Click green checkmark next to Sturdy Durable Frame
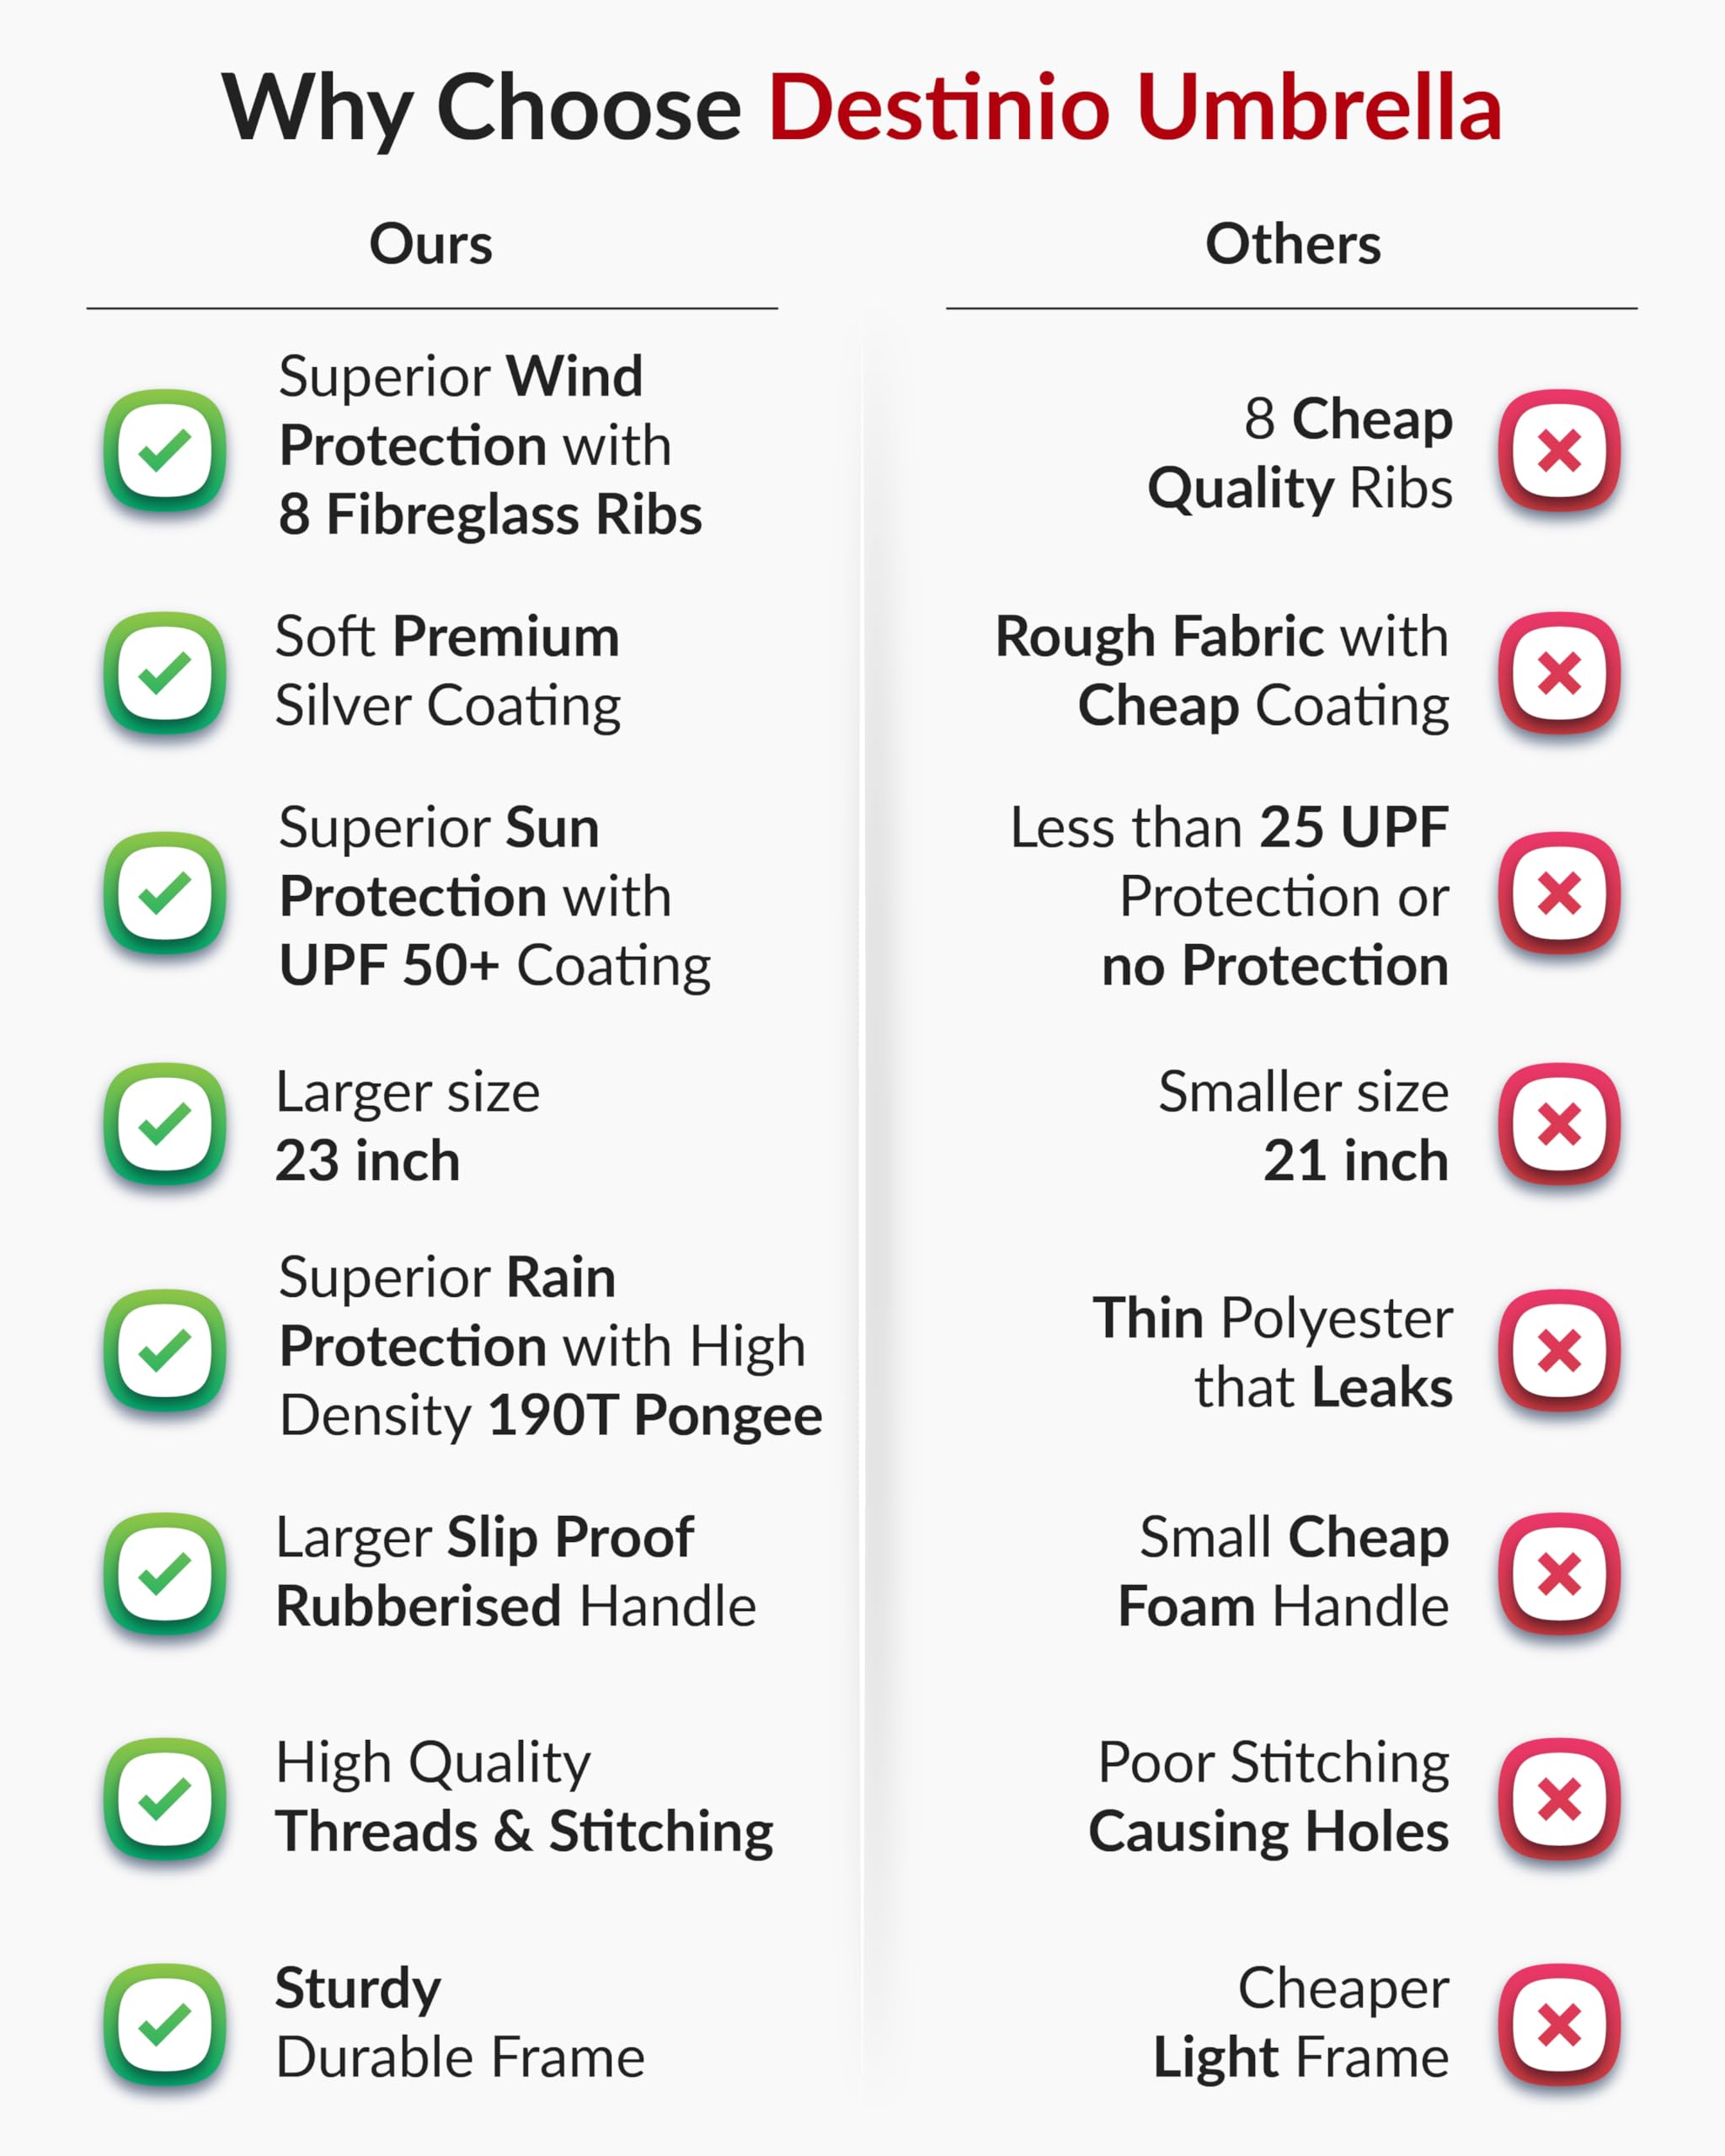Viewport: 1725px width, 2156px height. [x=165, y=2024]
